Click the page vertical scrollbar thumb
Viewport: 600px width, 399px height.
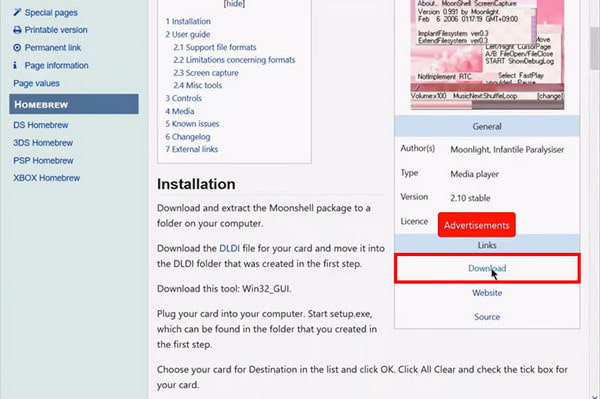(595, 48)
